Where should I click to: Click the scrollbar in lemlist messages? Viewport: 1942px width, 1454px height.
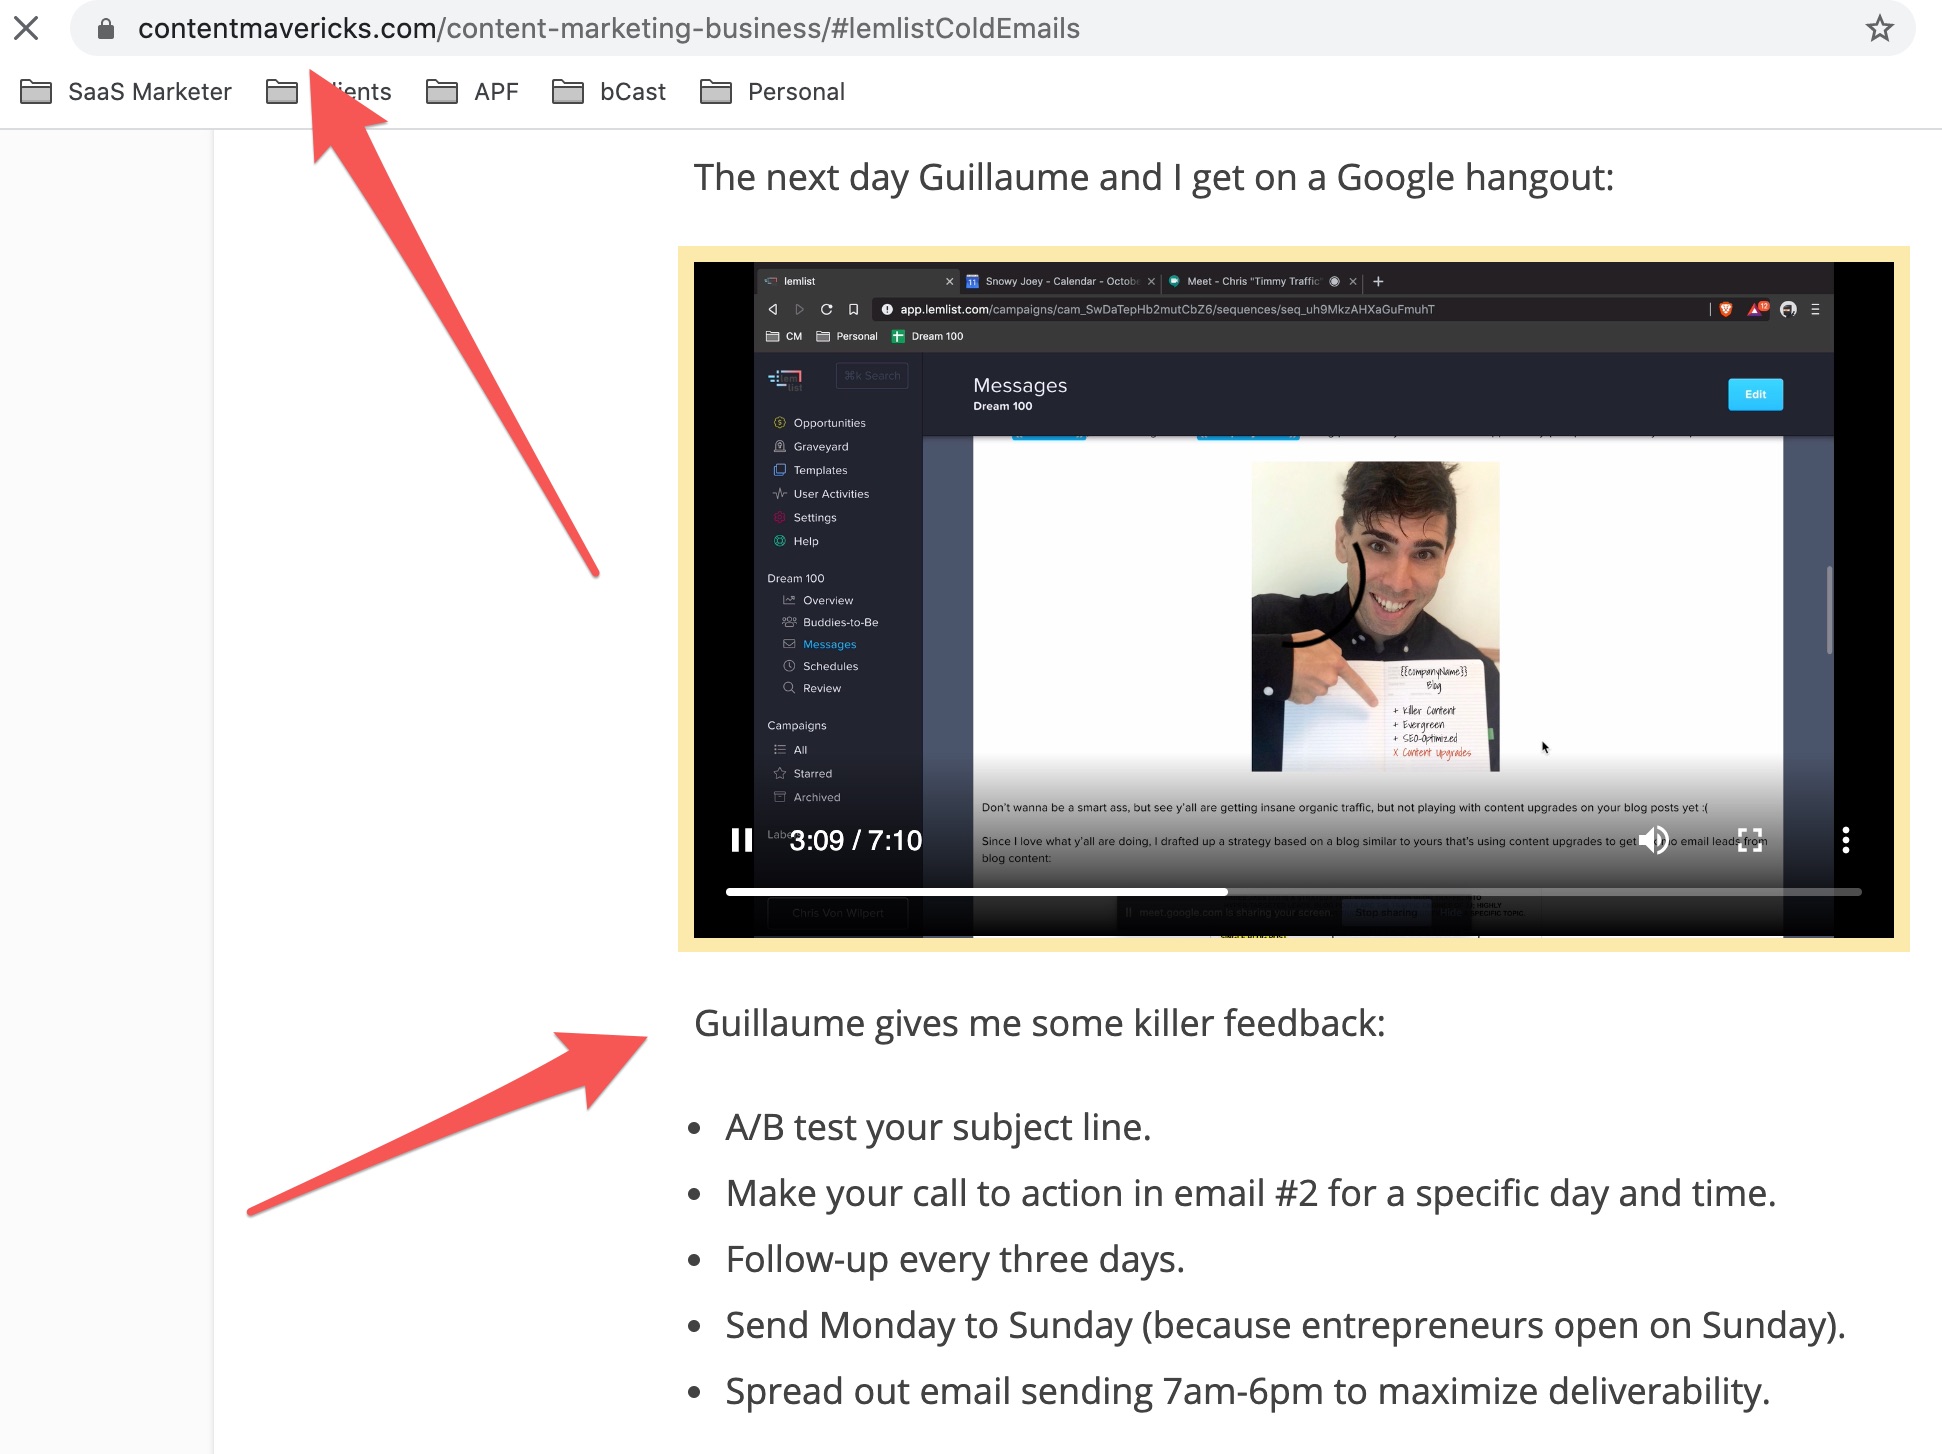point(1829,610)
